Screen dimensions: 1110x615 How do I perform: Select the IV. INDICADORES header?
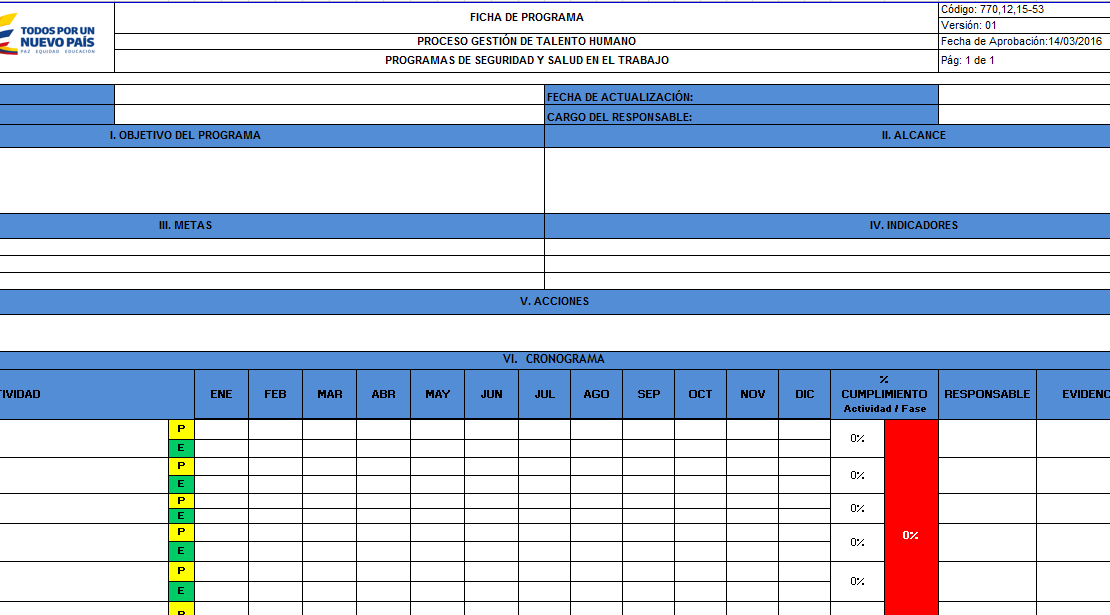(x=828, y=226)
